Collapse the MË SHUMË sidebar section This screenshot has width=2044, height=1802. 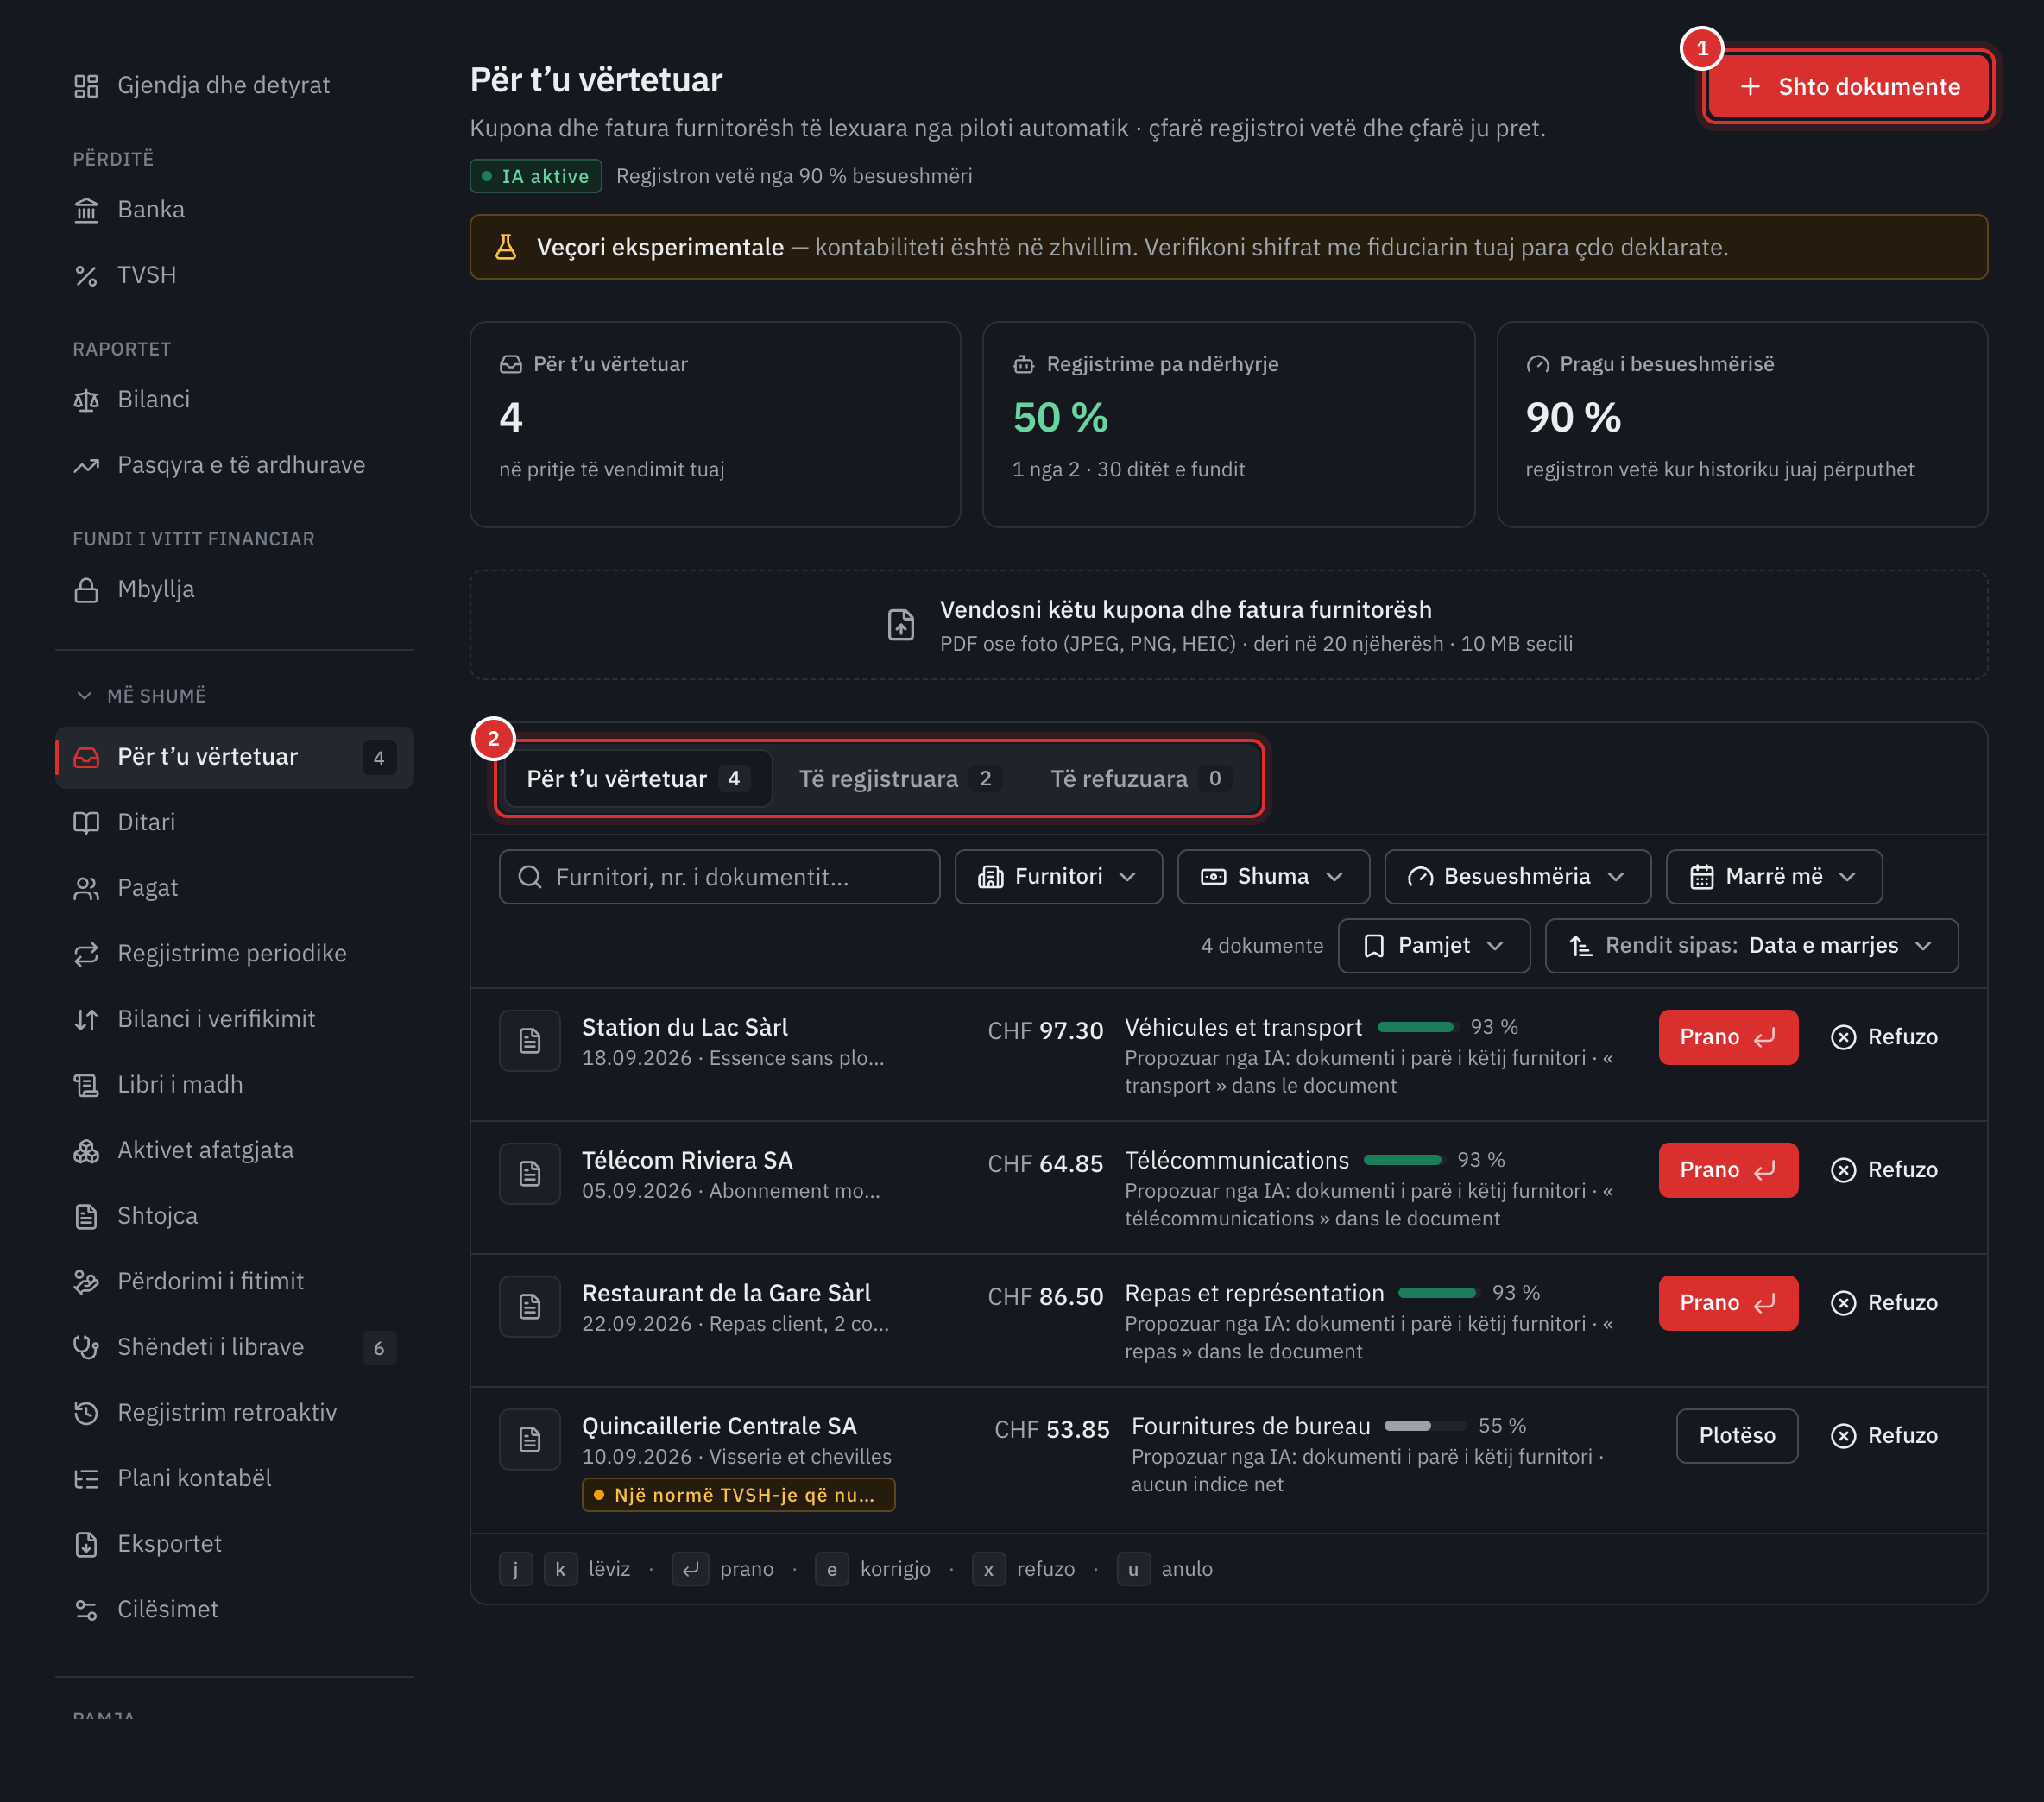(141, 696)
